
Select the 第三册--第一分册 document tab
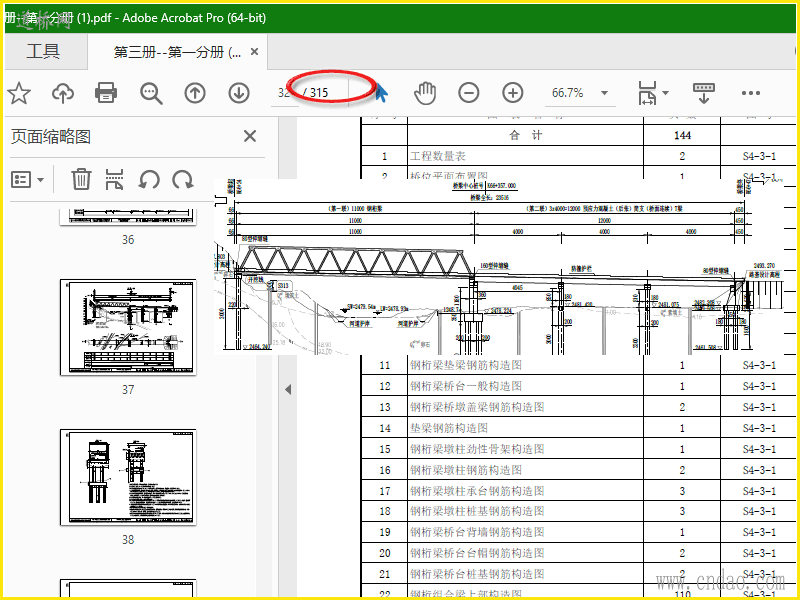pyautogui.click(x=177, y=52)
